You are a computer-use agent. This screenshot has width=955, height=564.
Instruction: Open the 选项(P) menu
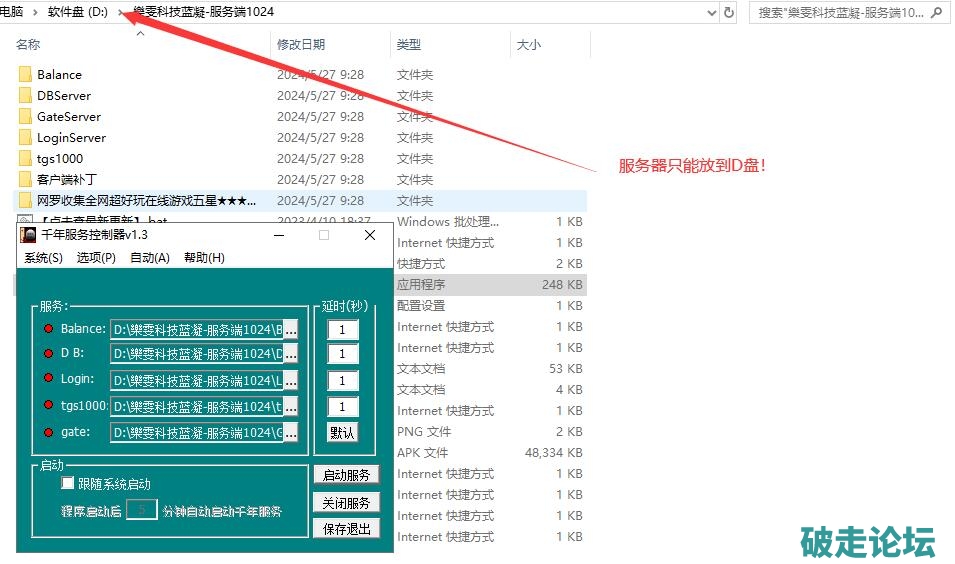tap(96, 258)
